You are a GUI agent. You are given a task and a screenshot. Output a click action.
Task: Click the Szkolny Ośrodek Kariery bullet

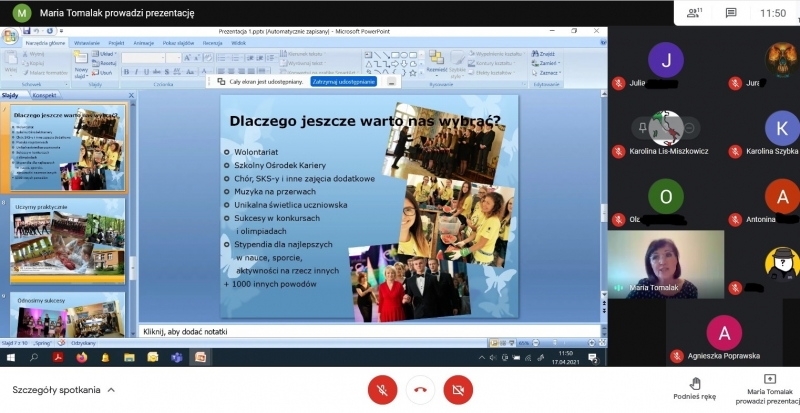(x=280, y=165)
